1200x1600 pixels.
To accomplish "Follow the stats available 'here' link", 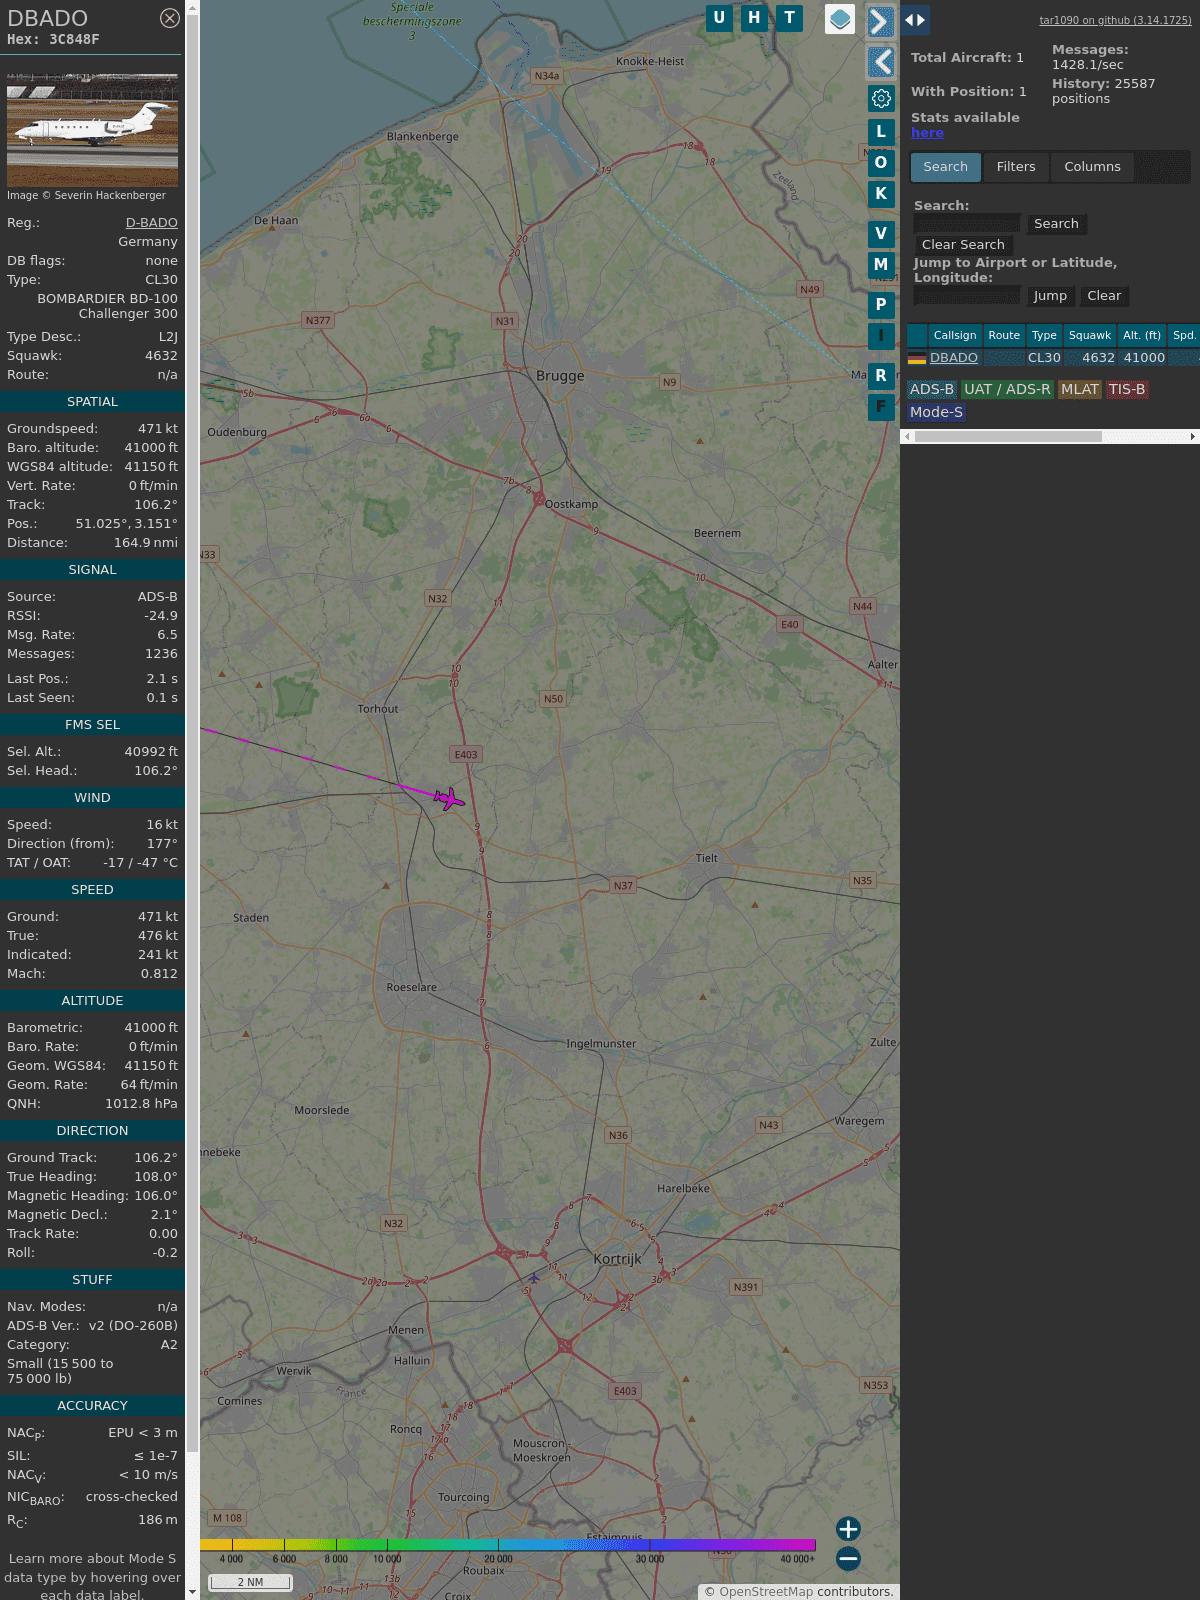I will pyautogui.click(x=927, y=133).
